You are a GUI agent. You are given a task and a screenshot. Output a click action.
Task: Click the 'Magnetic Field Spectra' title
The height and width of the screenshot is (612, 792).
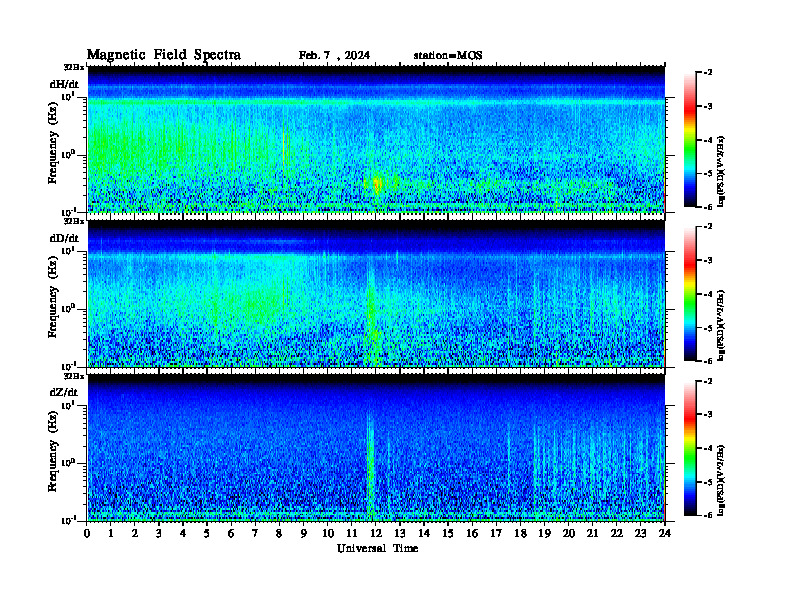pyautogui.click(x=164, y=55)
